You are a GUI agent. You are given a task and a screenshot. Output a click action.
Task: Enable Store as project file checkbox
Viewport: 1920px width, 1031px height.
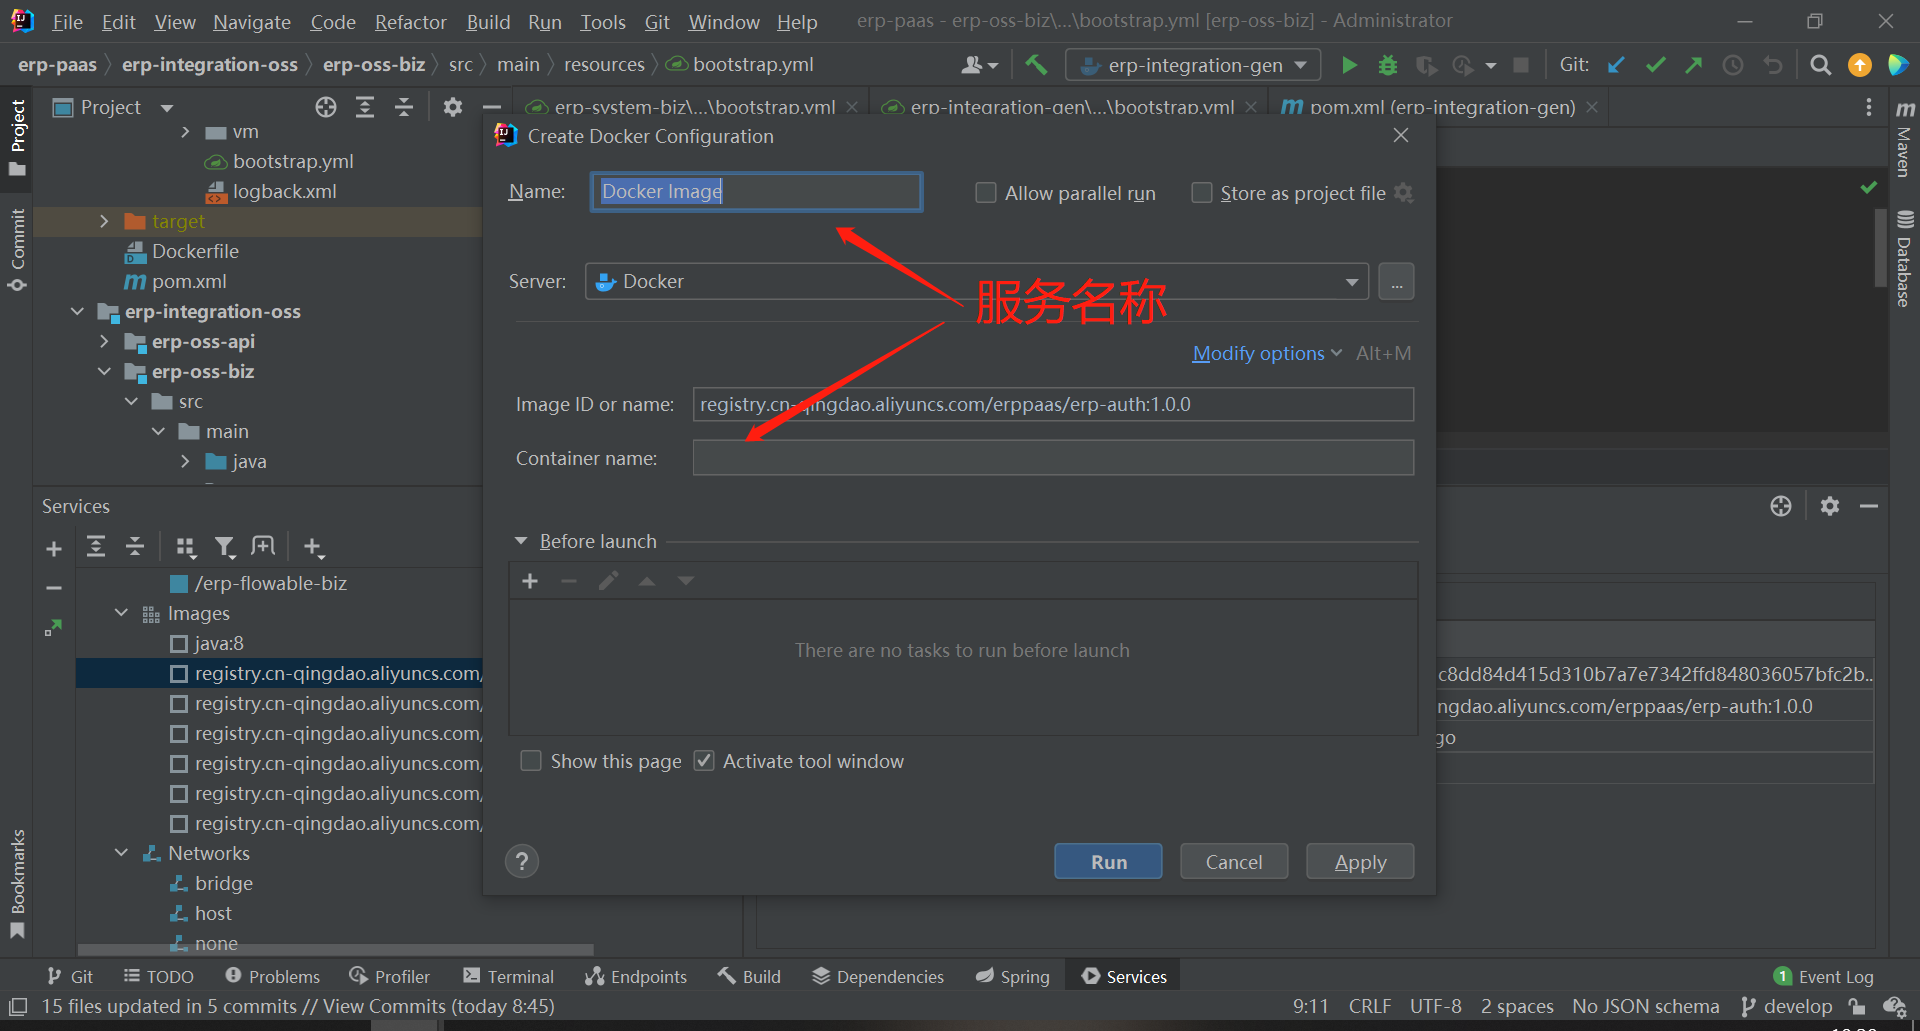(x=1202, y=193)
